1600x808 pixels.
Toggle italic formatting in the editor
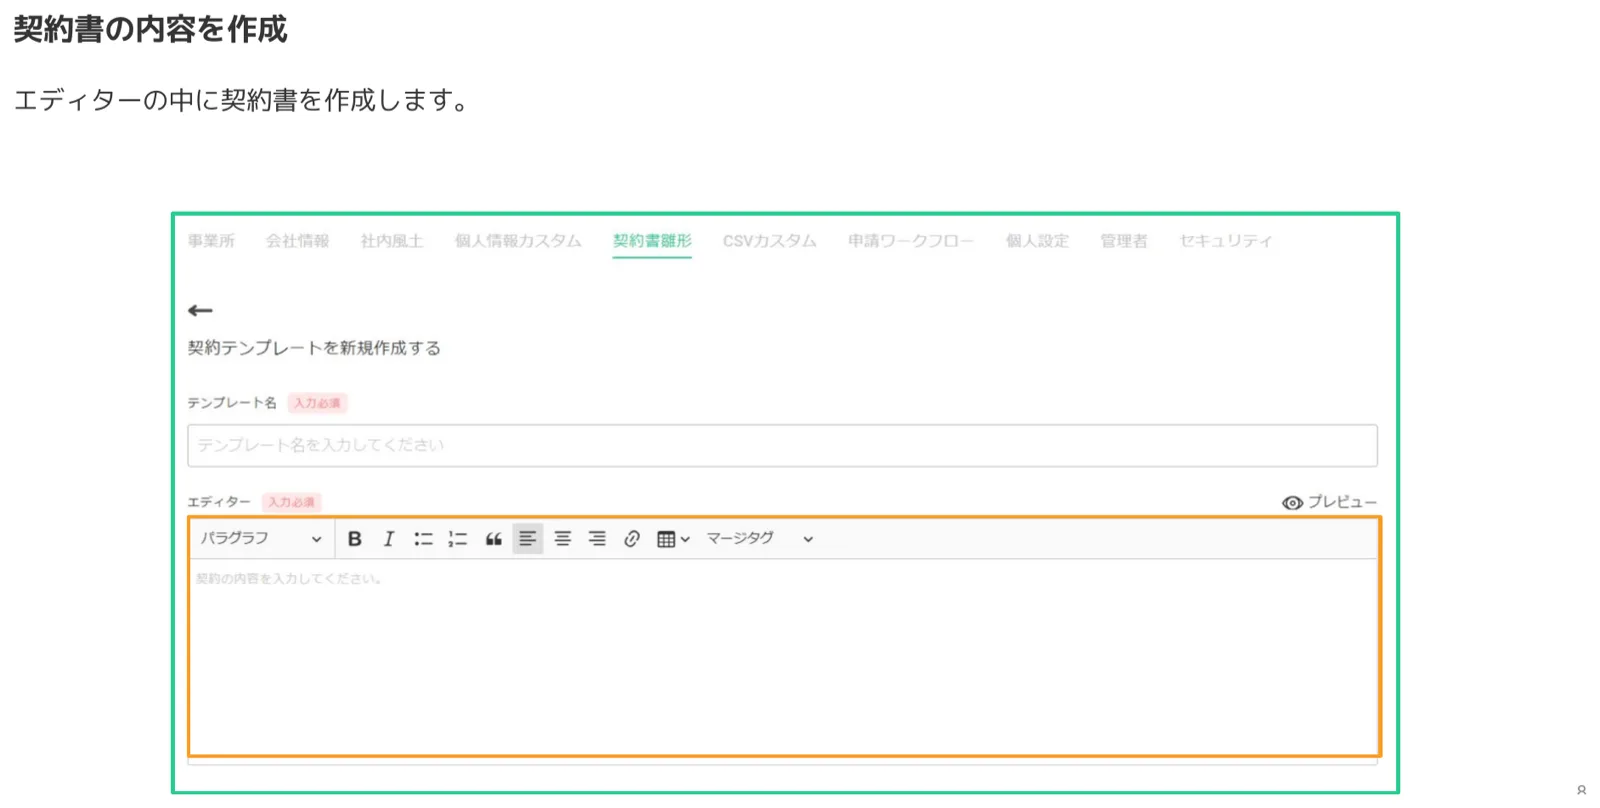[389, 539]
